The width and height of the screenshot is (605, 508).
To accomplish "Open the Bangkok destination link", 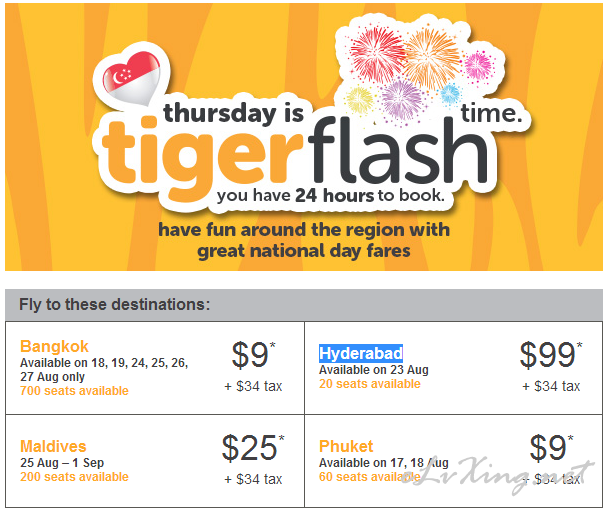I will [x=54, y=346].
